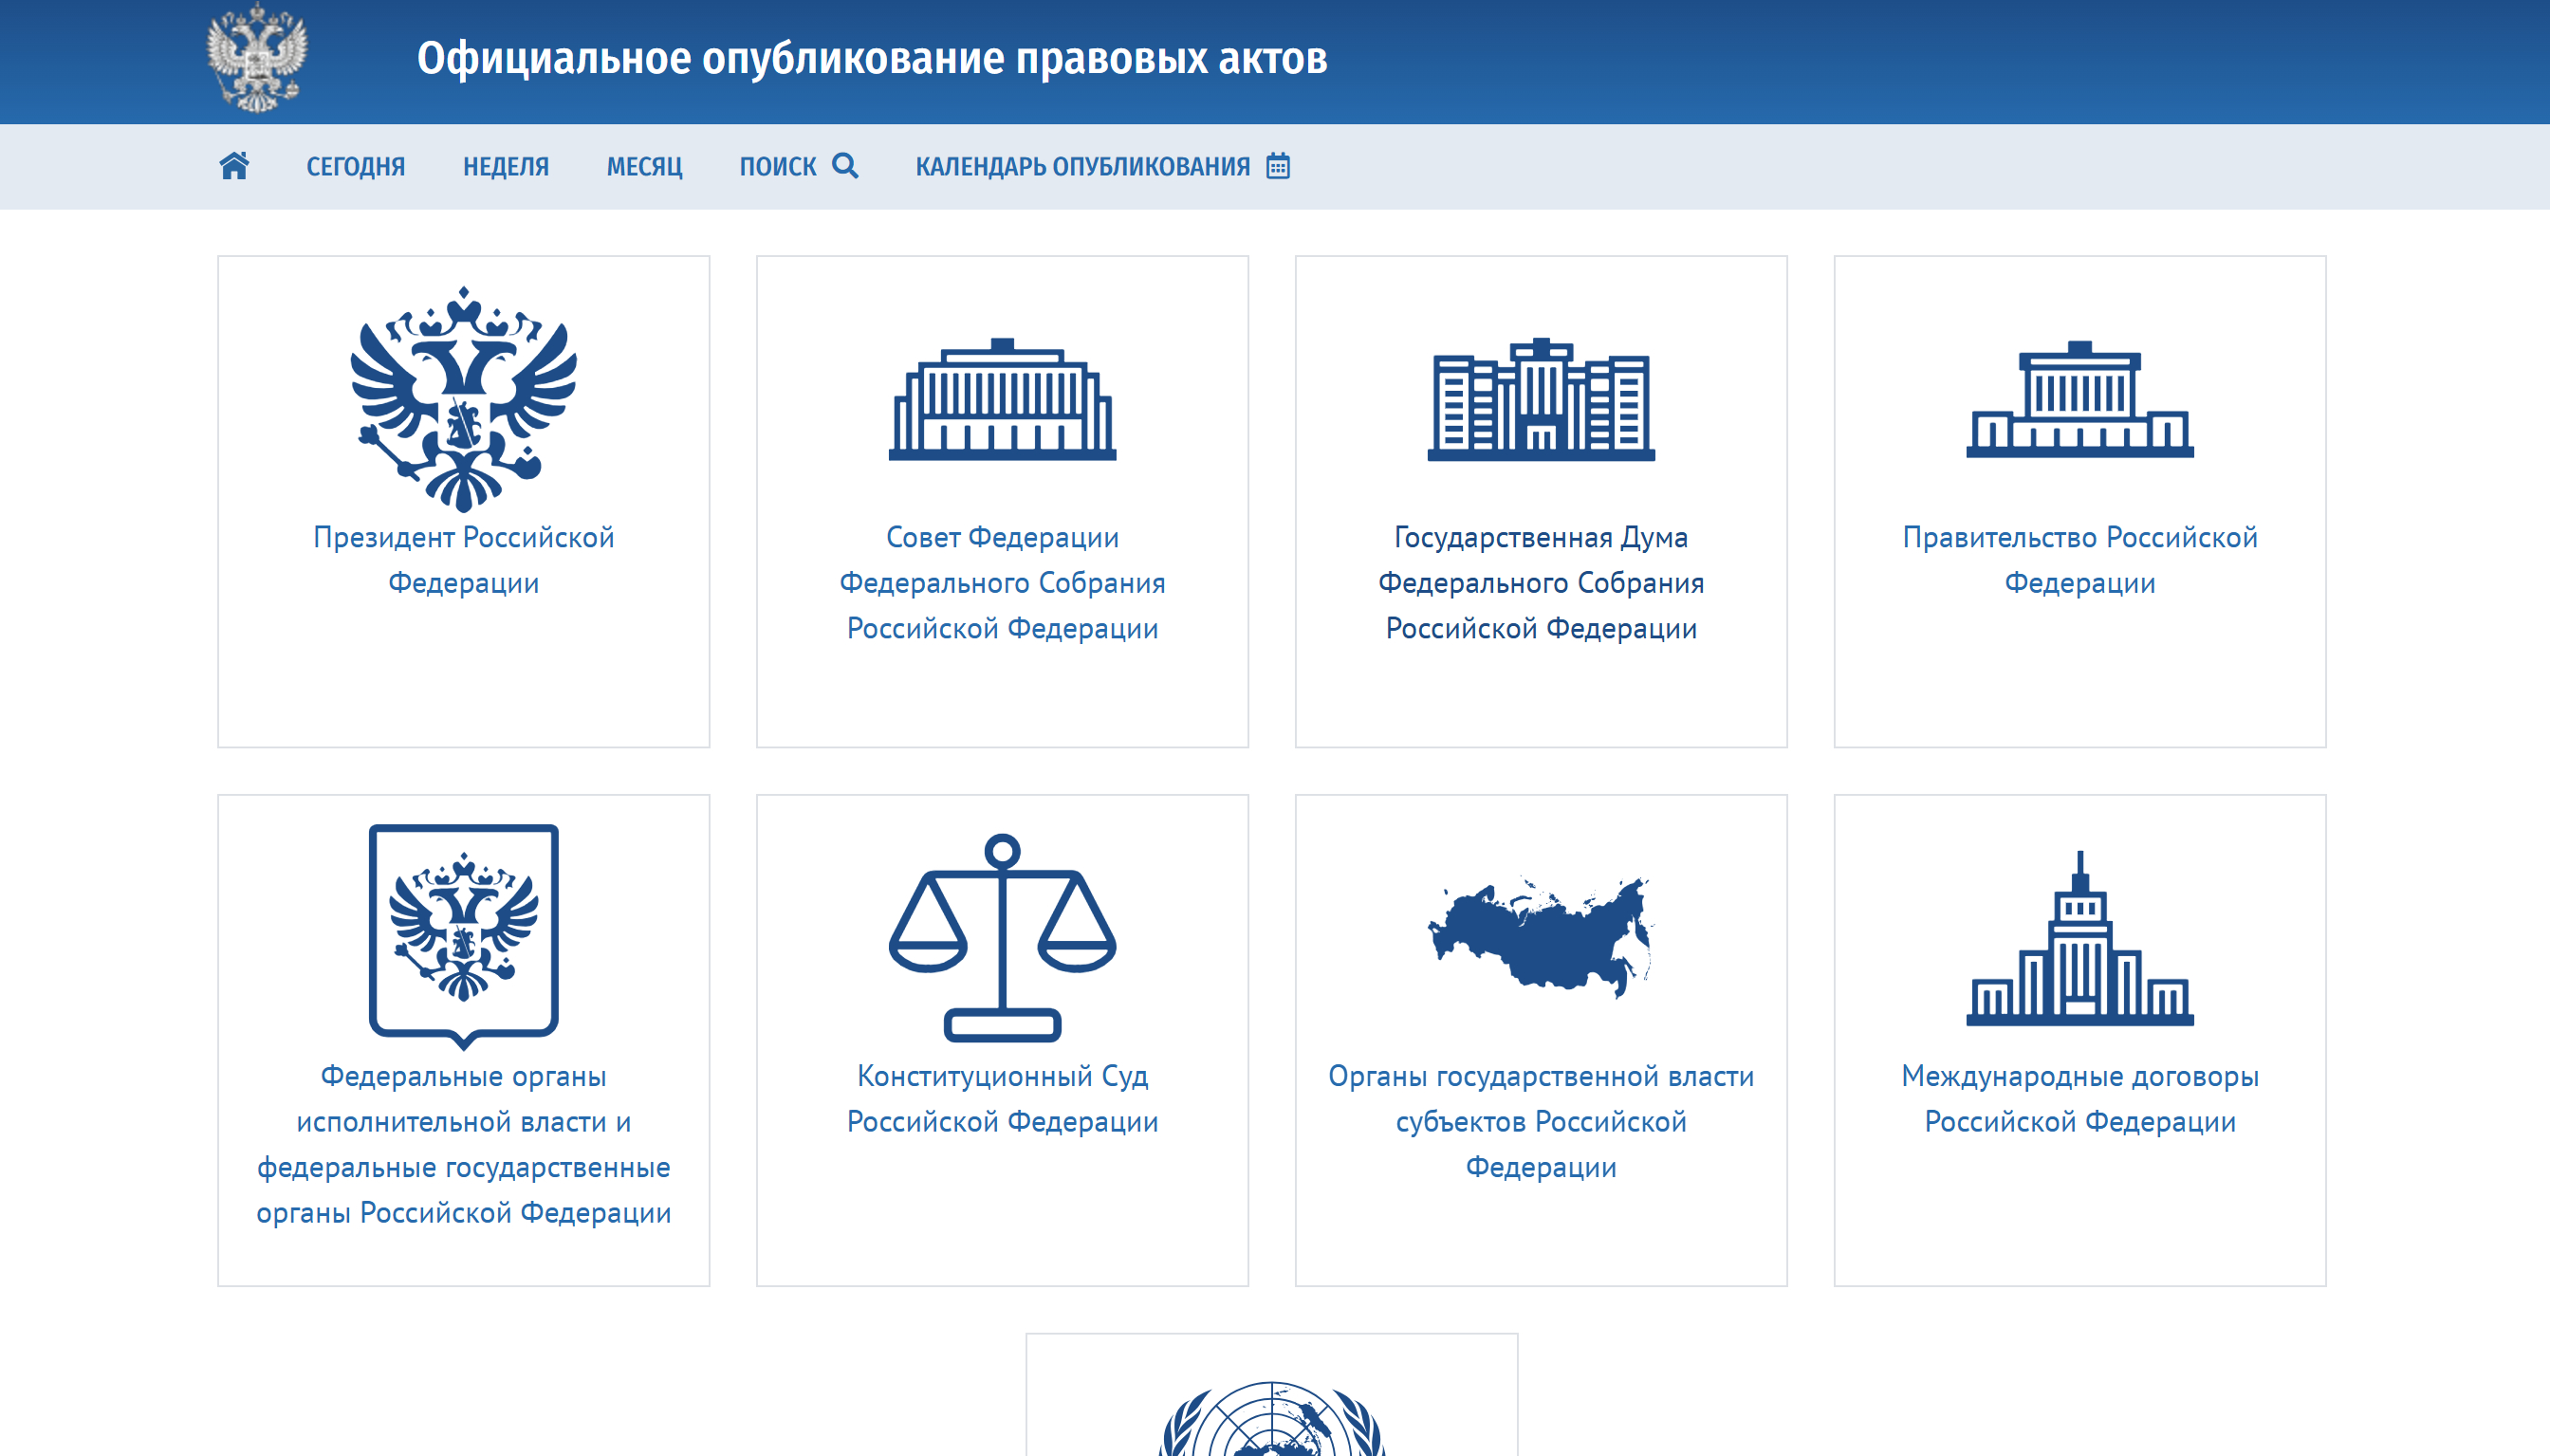This screenshot has width=2550, height=1456.
Task: Click the Russia map icon for субъектов
Action: pos(1541,937)
